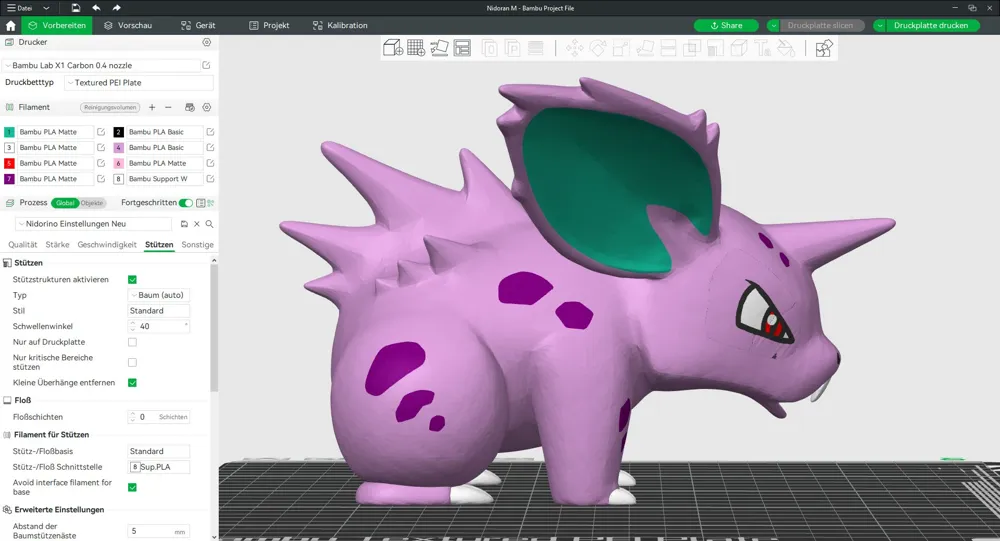Click the Redo arrow
1000x541 pixels.
click(116, 8)
